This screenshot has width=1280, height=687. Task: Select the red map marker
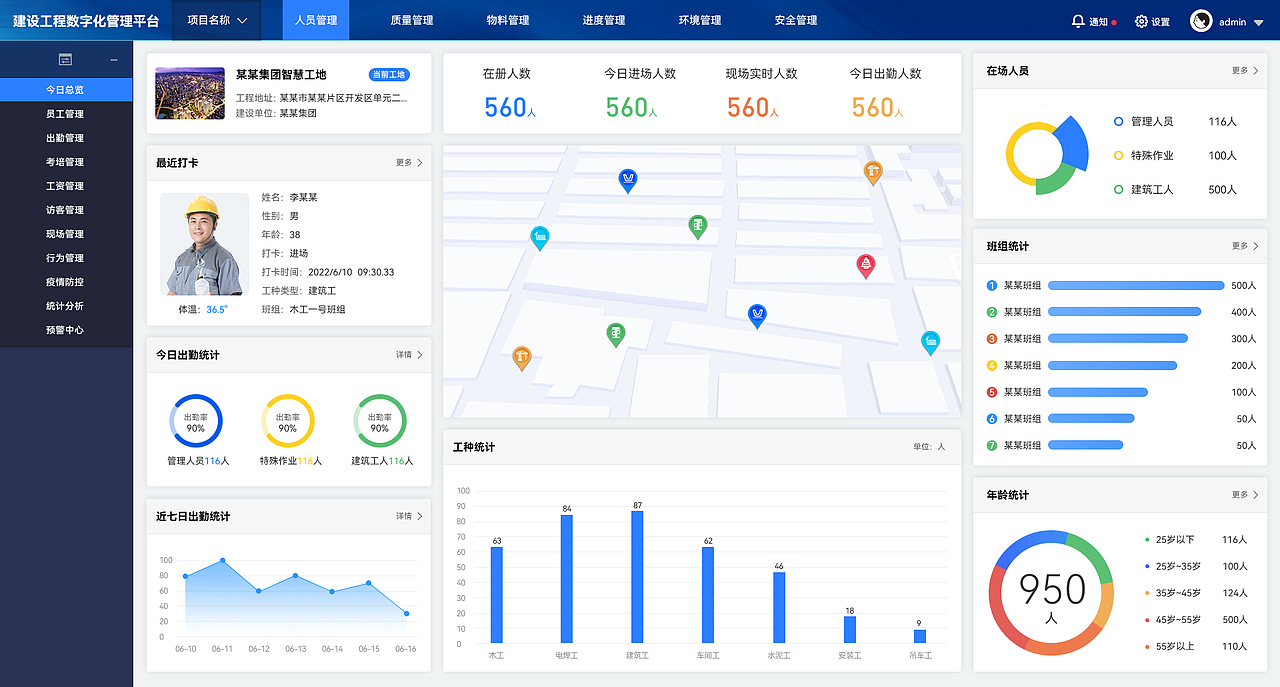866,265
